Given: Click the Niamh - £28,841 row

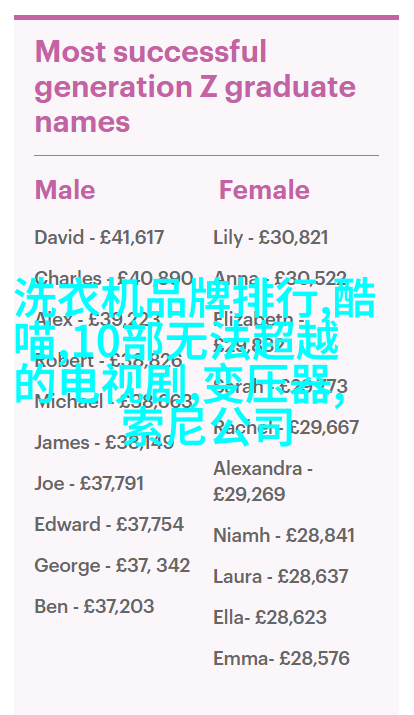Looking at the screenshot, I should pyautogui.click(x=284, y=535).
